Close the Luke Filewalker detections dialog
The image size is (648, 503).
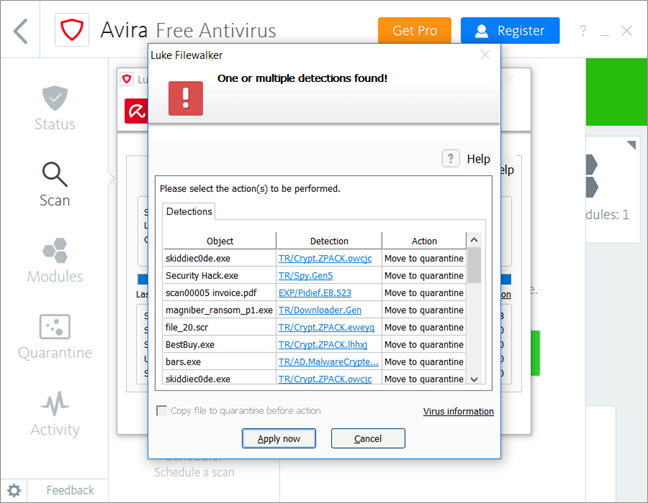point(485,55)
